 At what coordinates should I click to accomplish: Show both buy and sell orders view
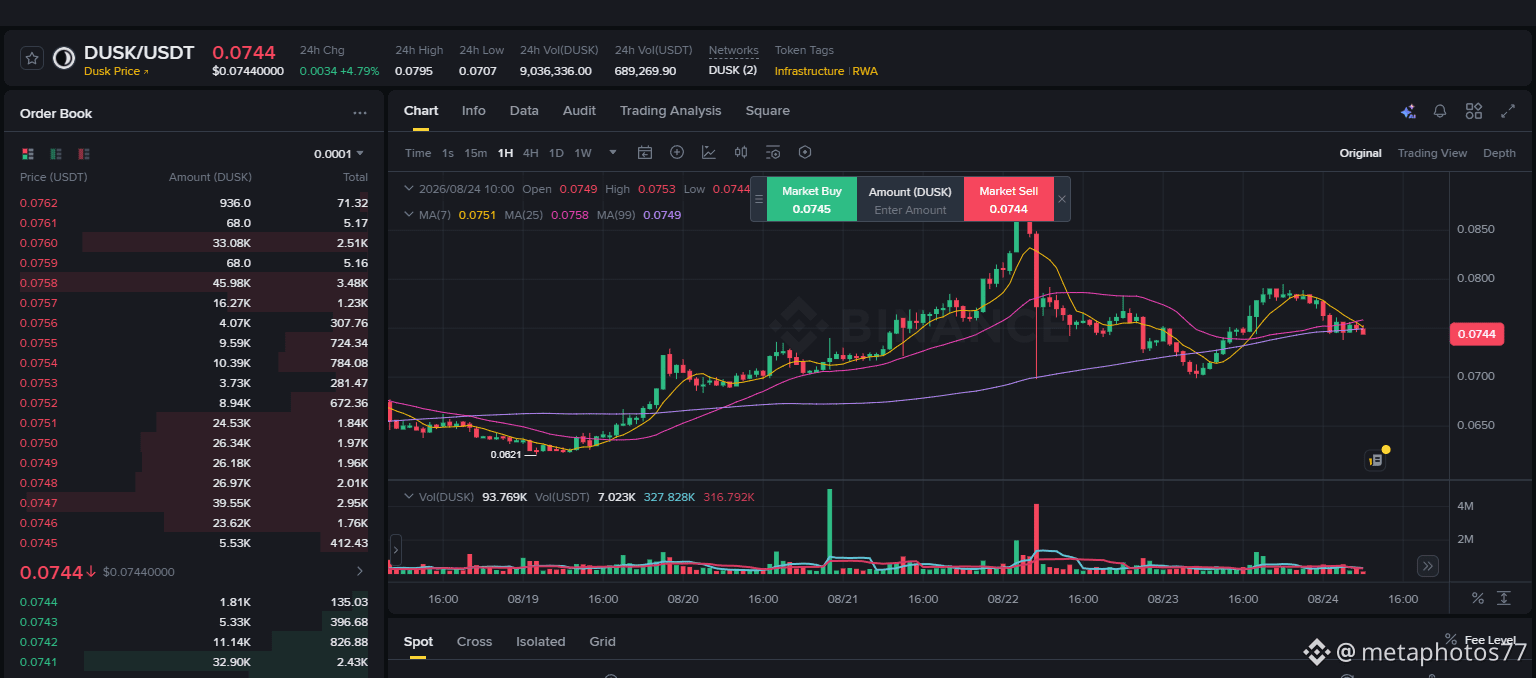(28, 154)
